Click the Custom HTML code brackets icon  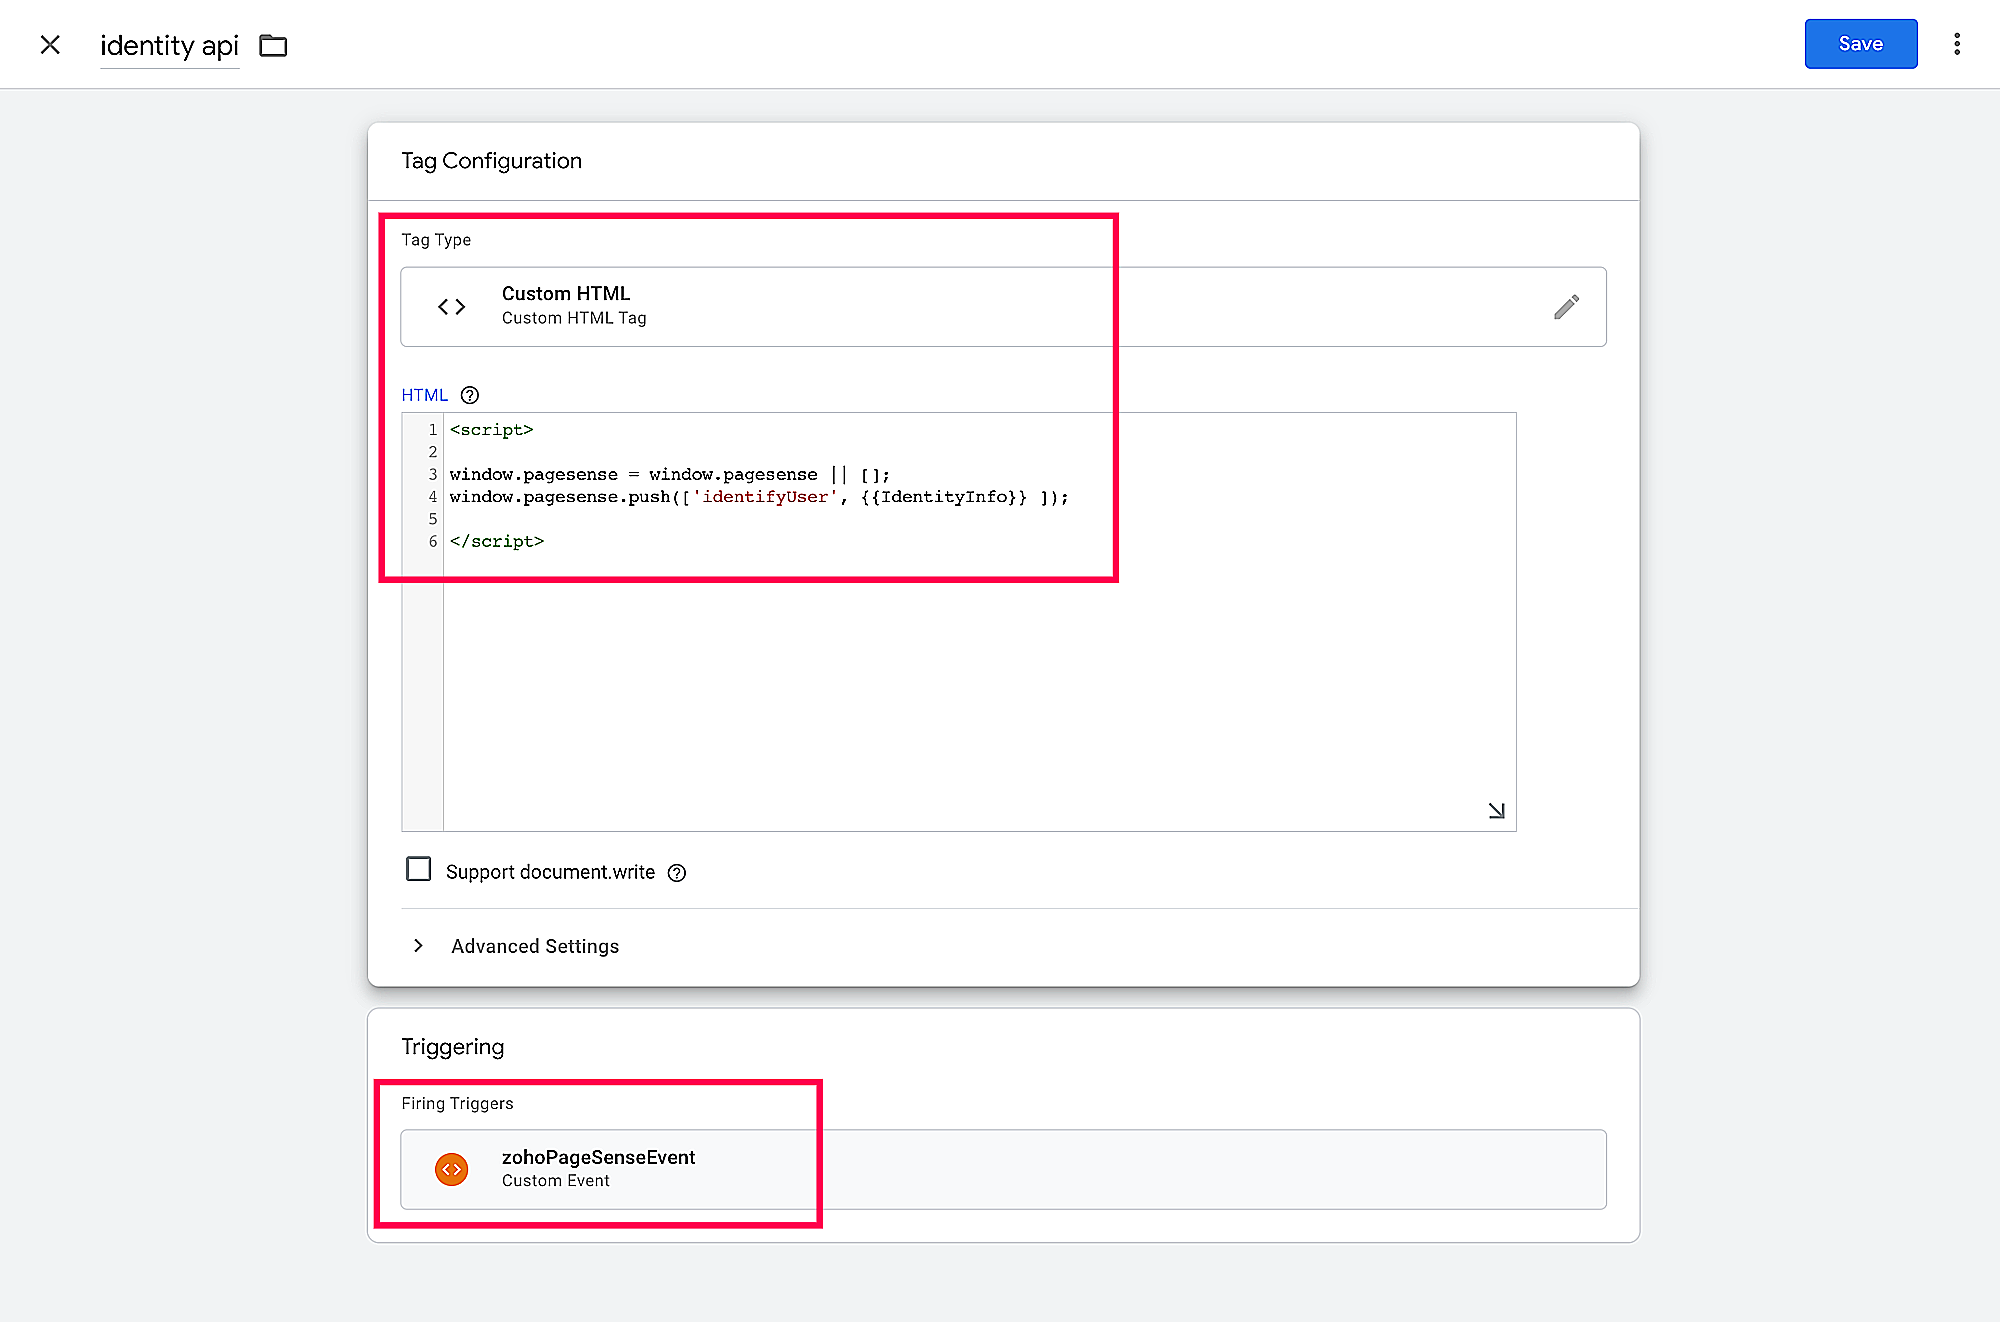click(x=452, y=307)
